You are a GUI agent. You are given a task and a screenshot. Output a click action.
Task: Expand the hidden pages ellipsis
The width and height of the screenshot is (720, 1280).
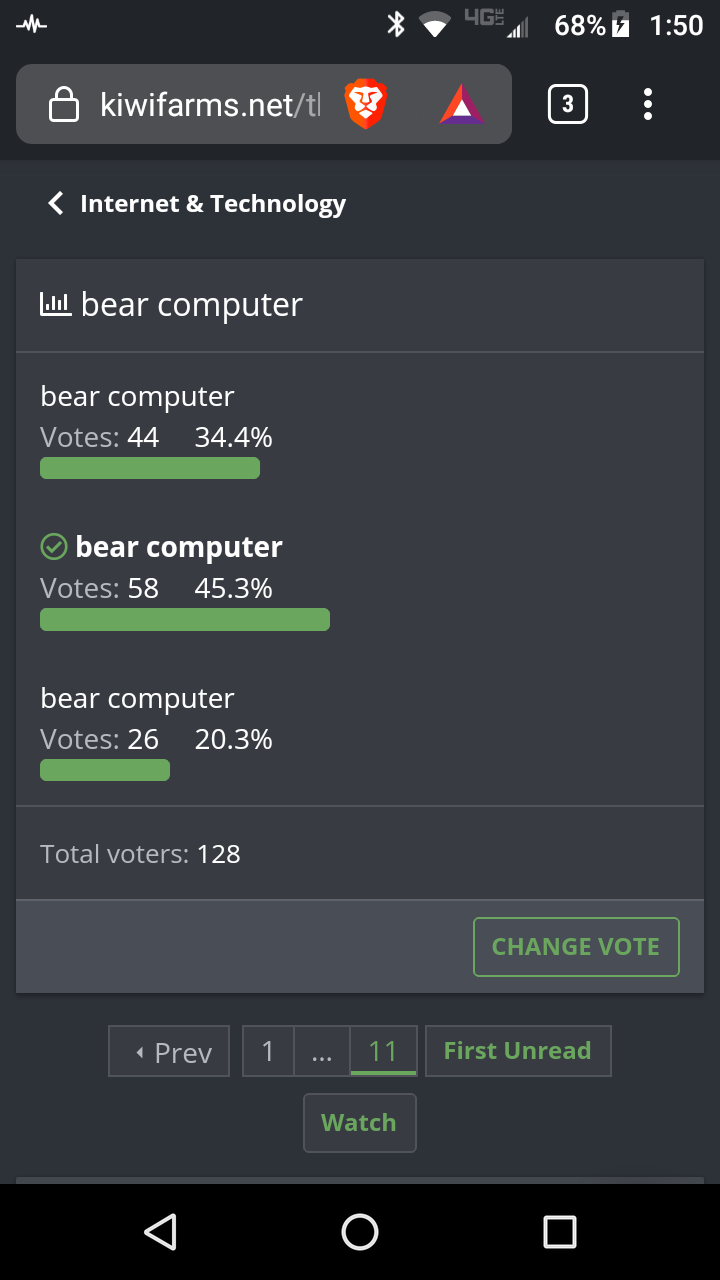[x=322, y=1051]
